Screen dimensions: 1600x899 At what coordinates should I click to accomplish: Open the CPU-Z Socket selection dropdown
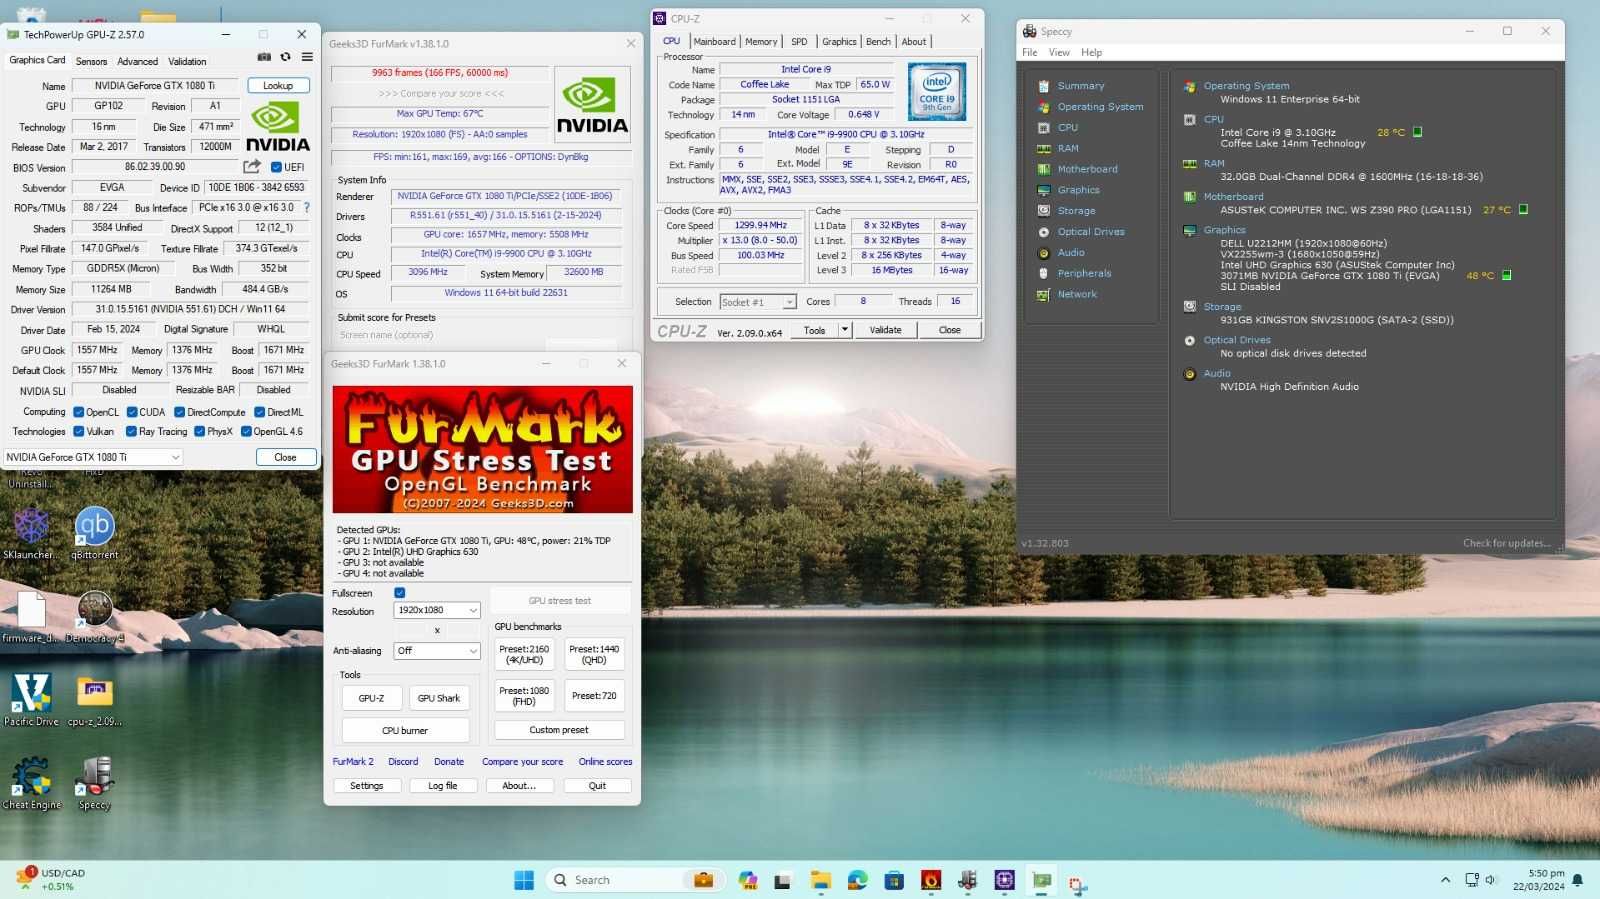757,302
